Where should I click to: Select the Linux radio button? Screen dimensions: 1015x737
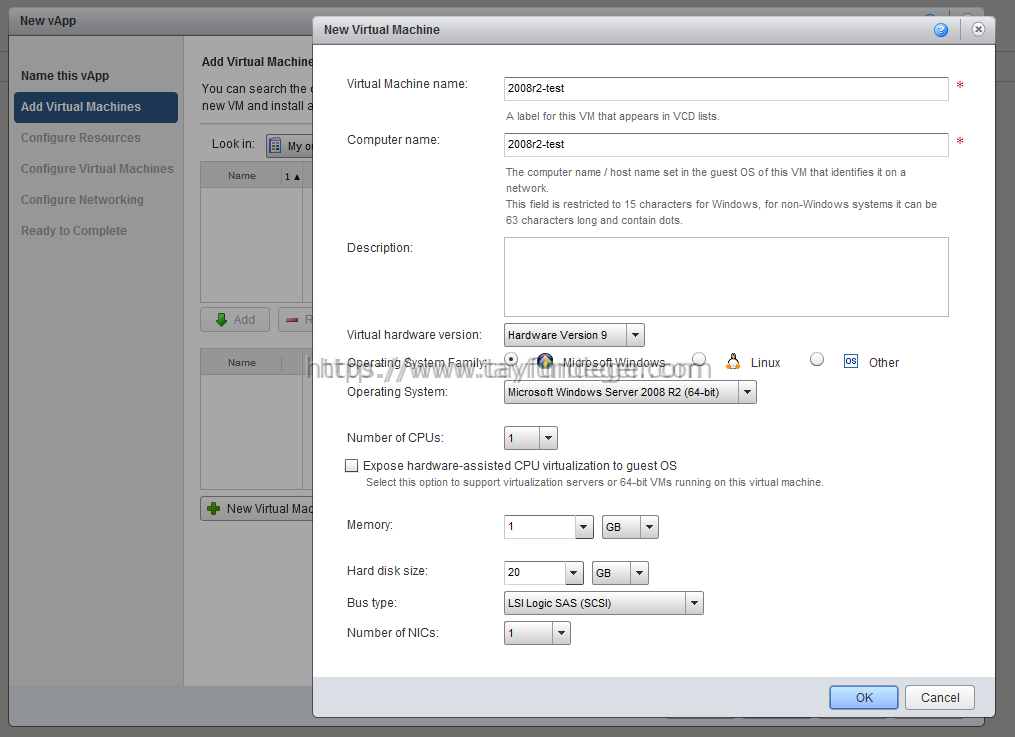698,359
